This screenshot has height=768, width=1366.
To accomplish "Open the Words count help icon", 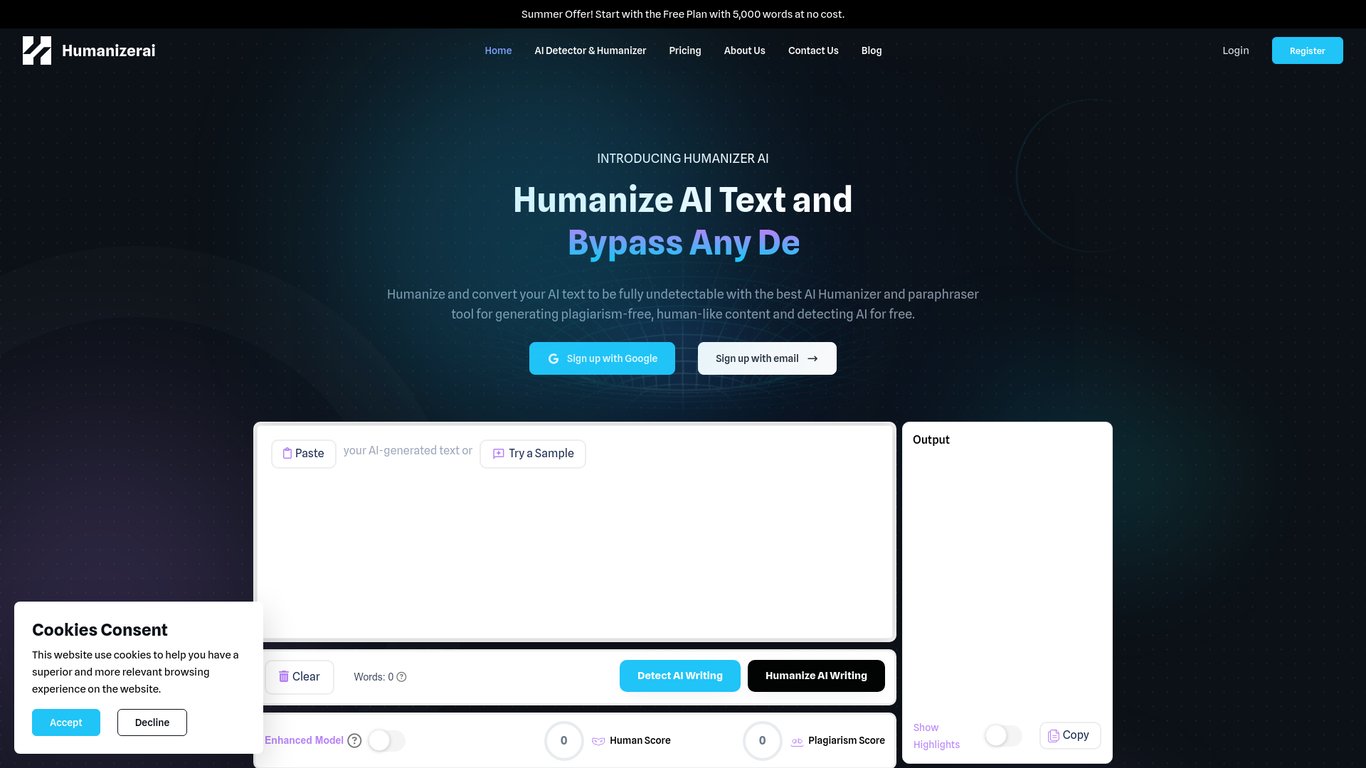I will tap(402, 677).
